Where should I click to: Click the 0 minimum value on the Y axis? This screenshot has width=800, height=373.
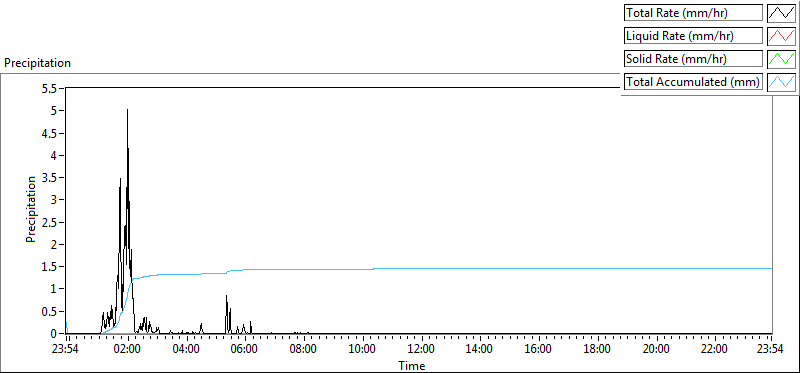click(x=59, y=334)
